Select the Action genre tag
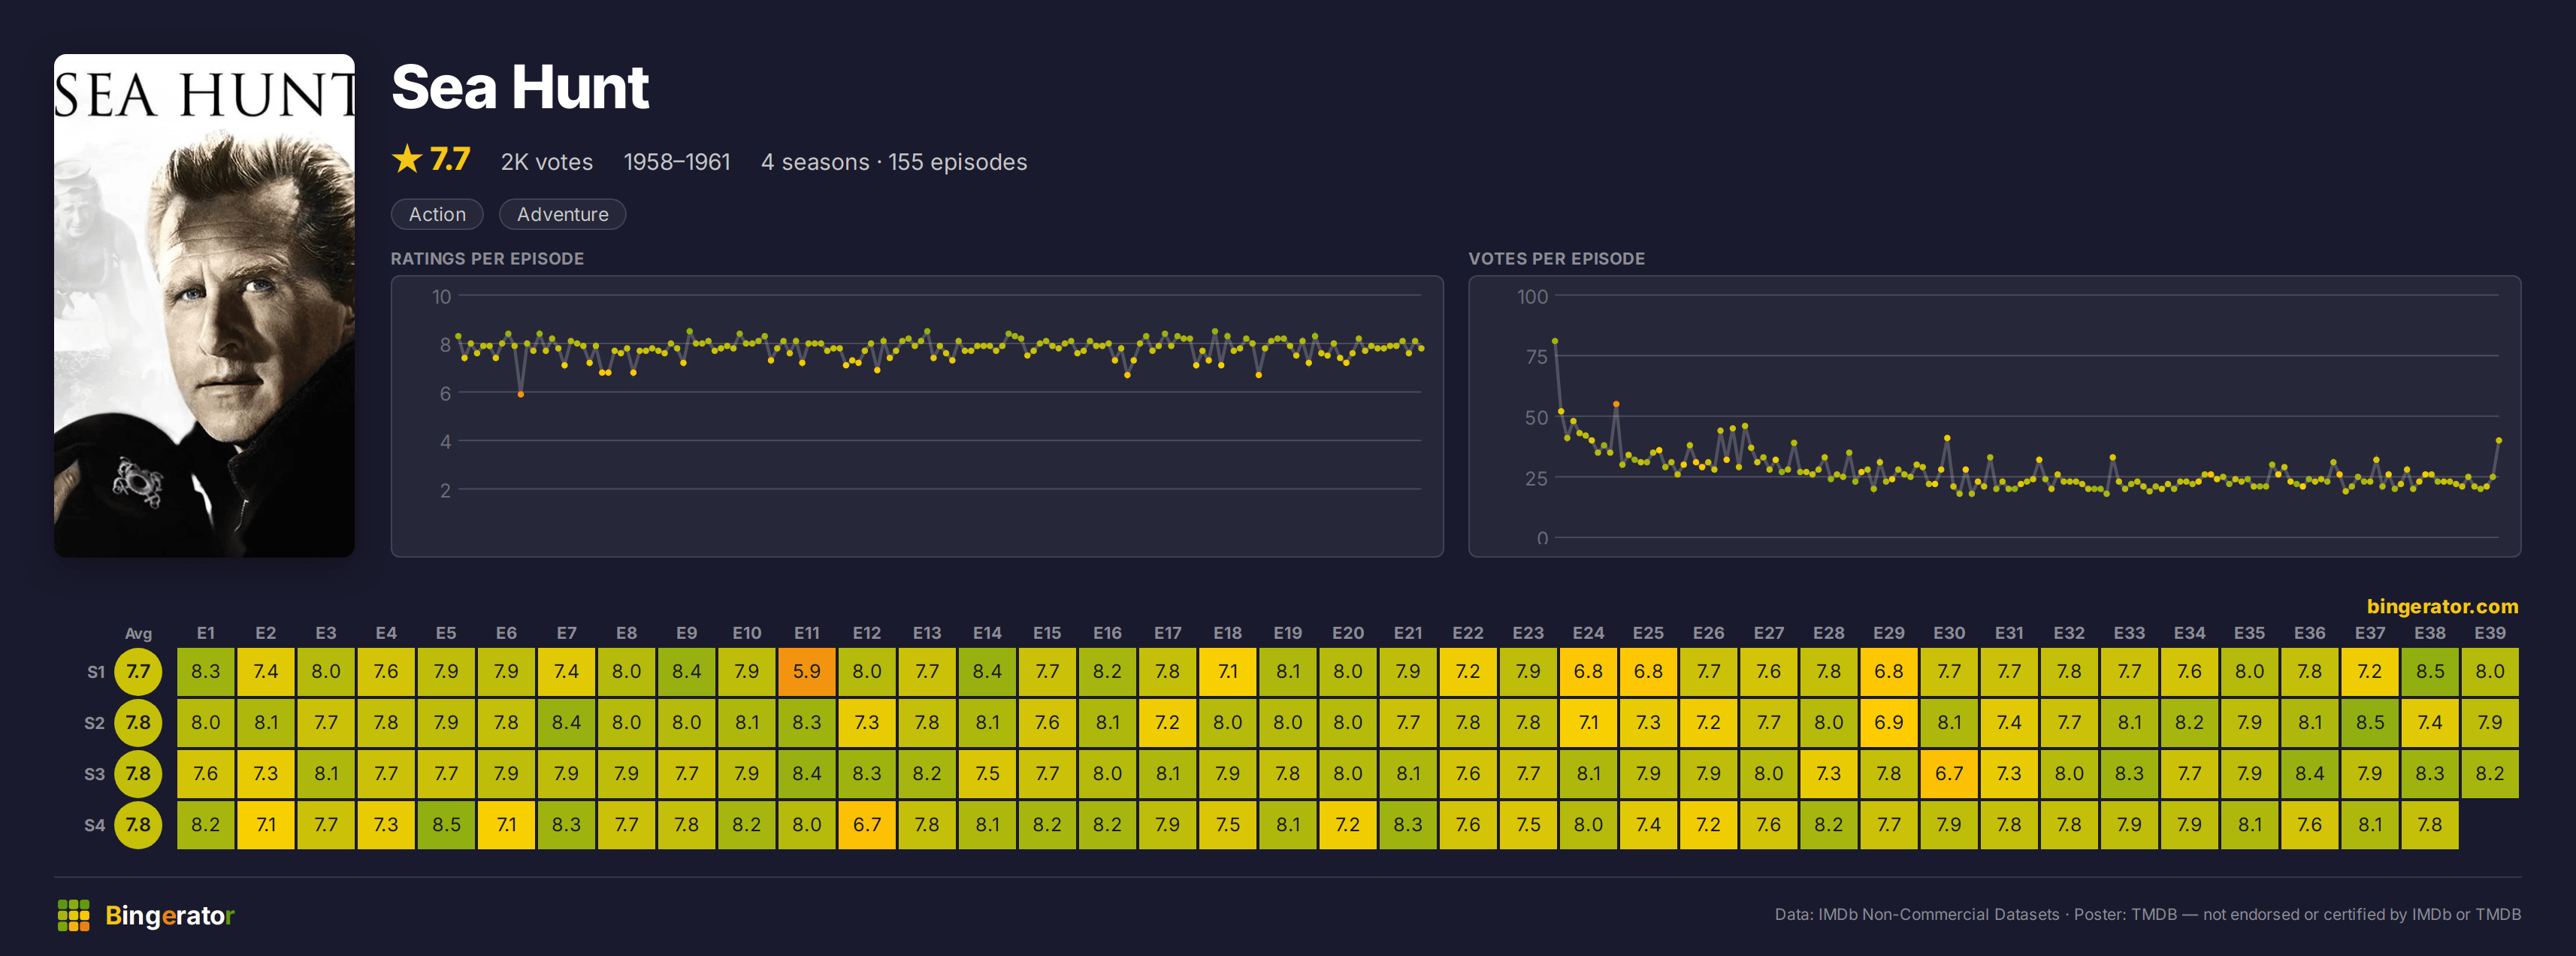The image size is (2576, 956). click(x=437, y=214)
